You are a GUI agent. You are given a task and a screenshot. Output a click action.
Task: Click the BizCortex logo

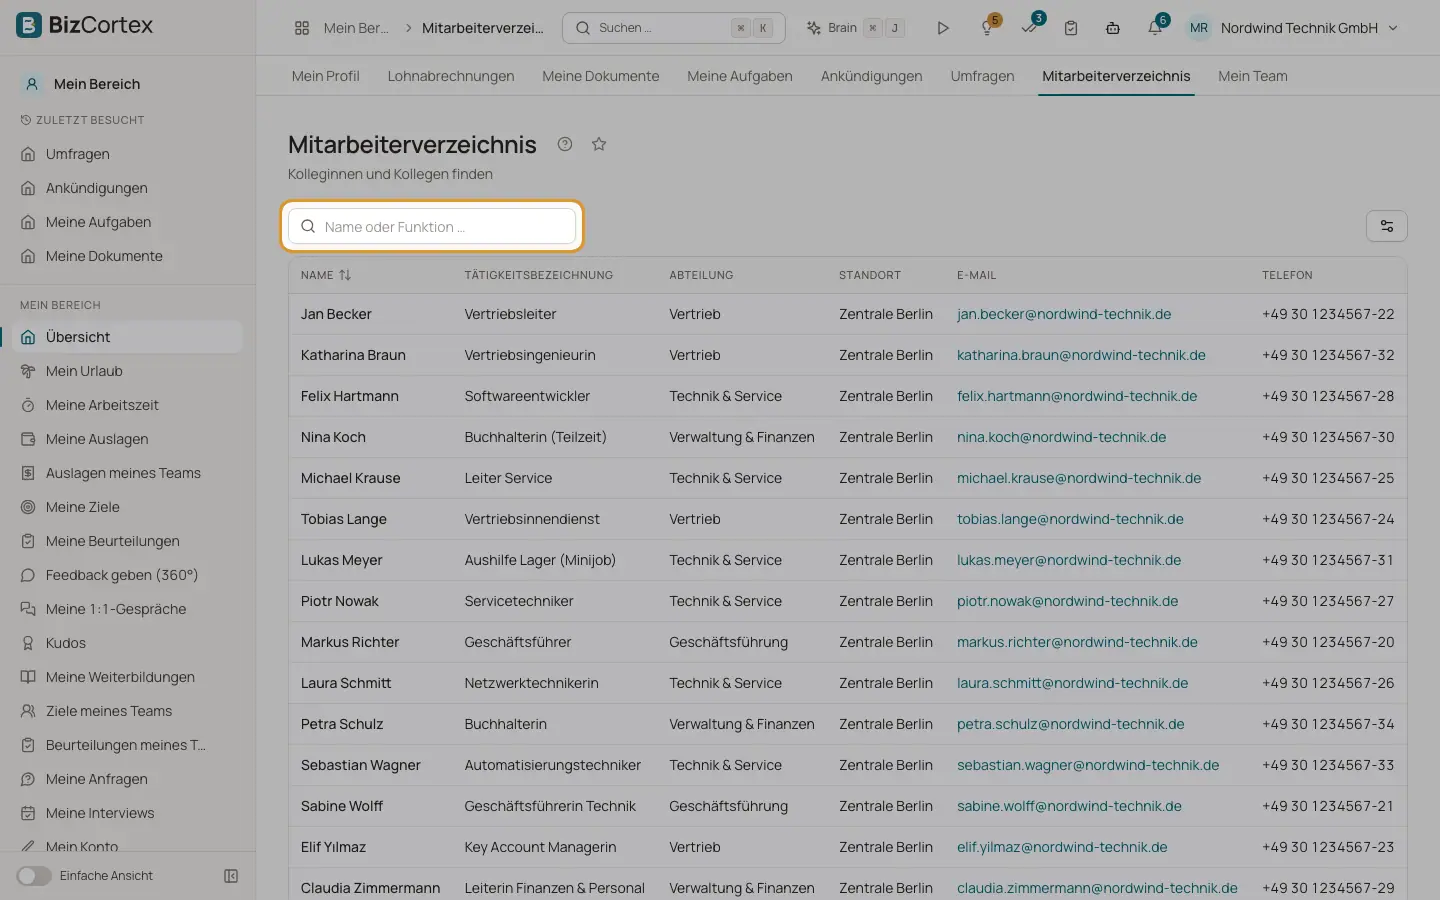pyautogui.click(x=85, y=26)
